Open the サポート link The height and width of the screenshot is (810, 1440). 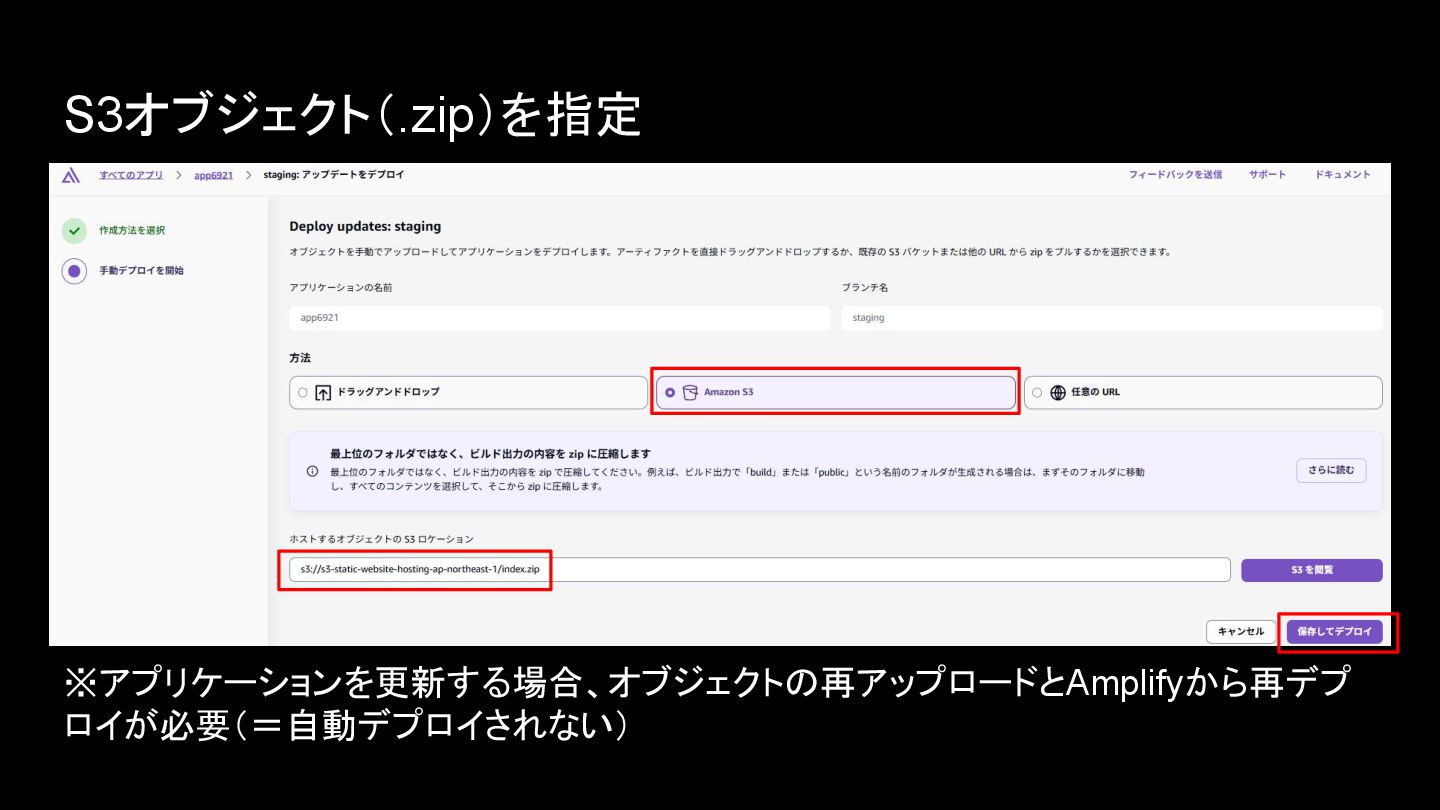1267,175
